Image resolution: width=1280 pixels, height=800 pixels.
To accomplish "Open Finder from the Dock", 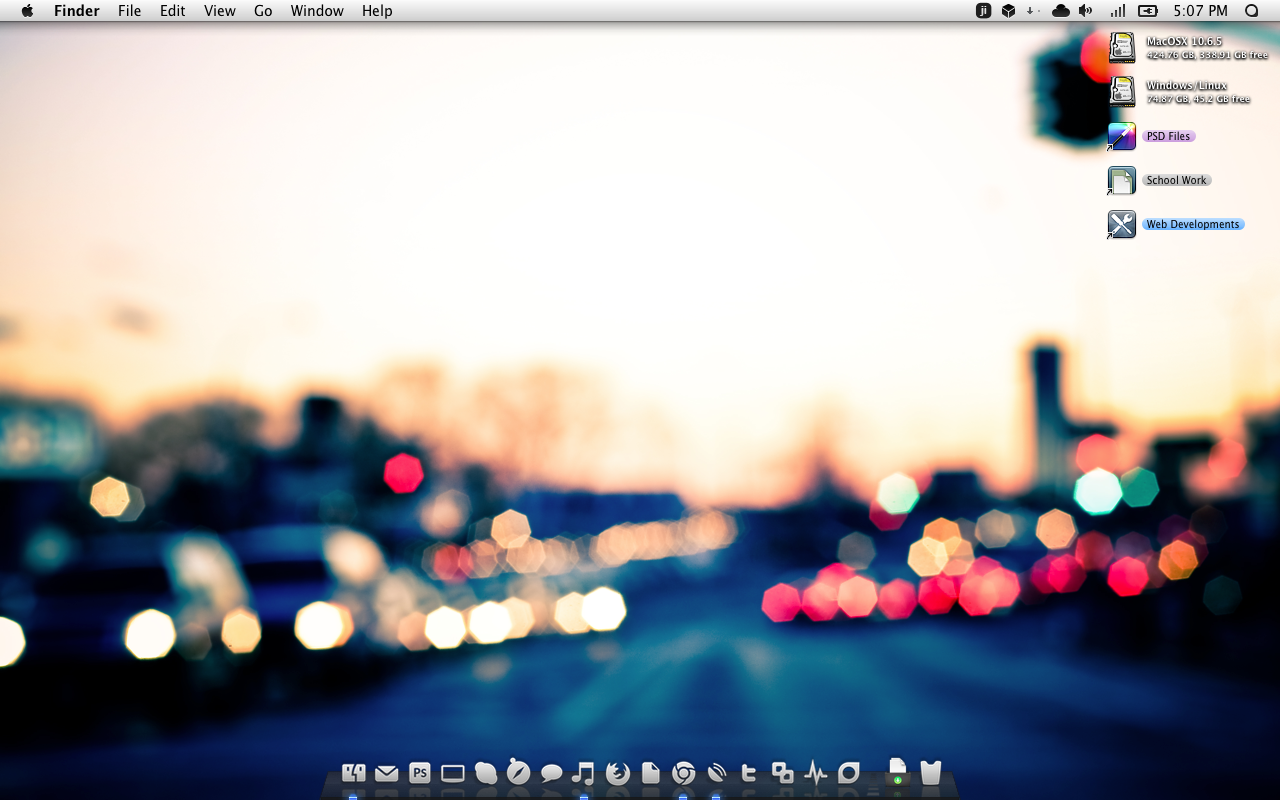I will 353,772.
